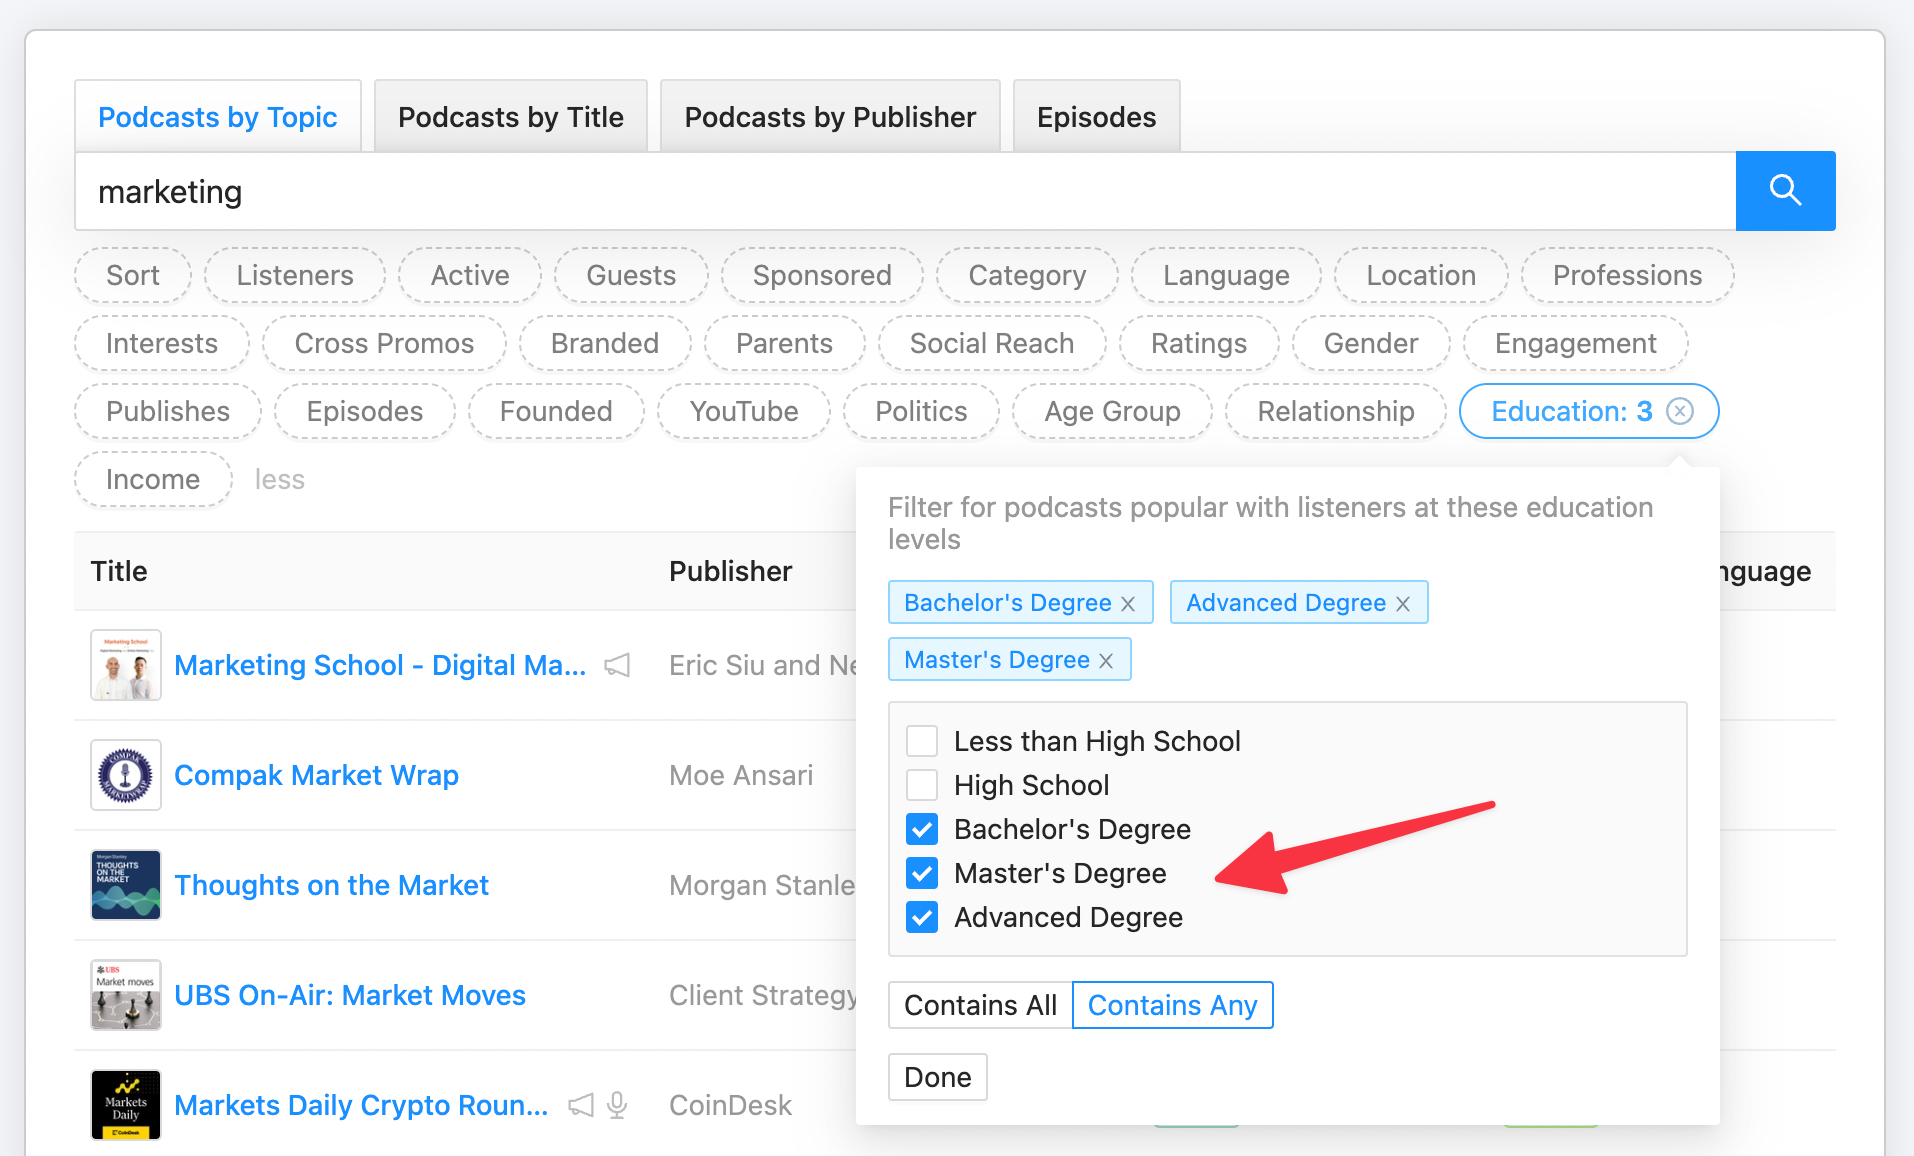The height and width of the screenshot is (1156, 1914).
Task: Click Done in the education popup
Action: 938,1077
